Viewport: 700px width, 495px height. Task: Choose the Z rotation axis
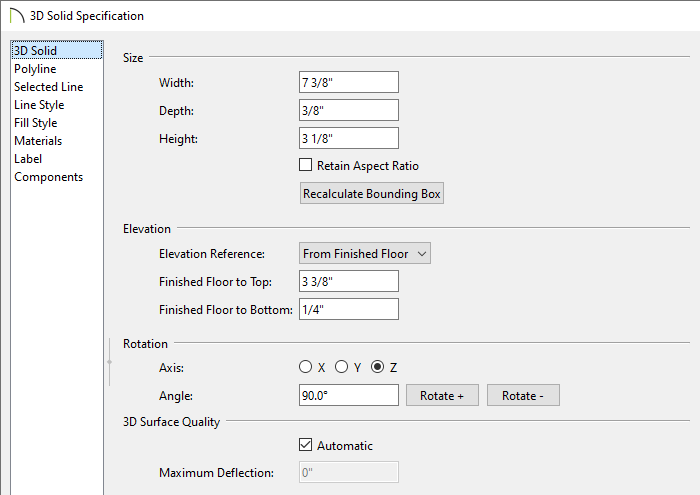click(x=377, y=367)
